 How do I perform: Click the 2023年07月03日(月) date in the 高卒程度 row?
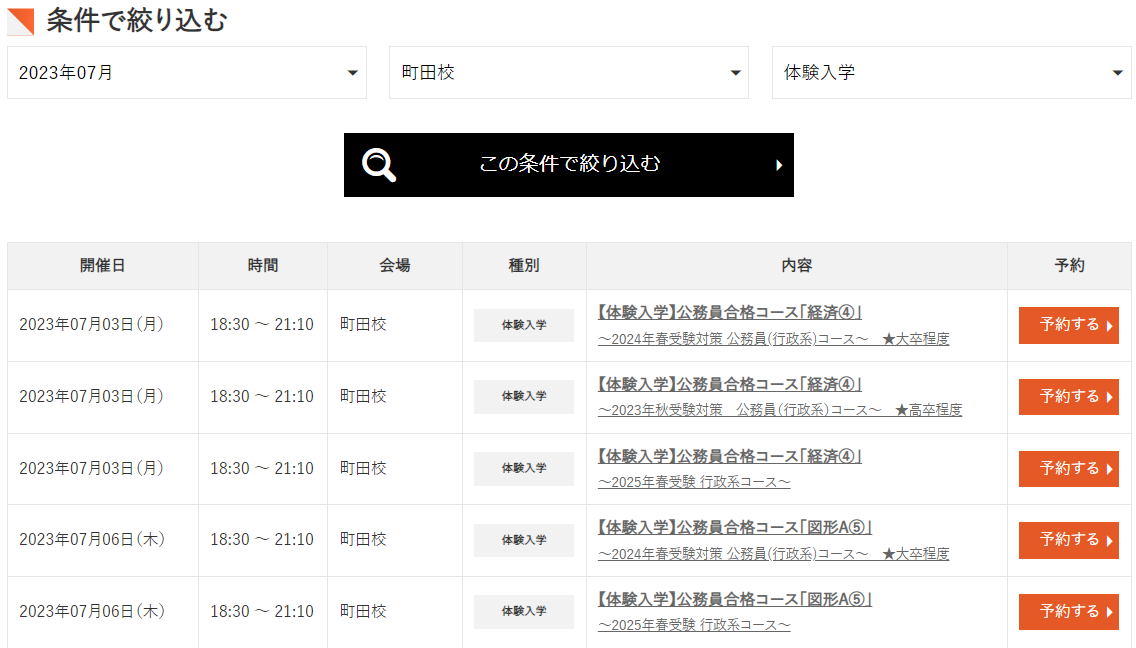(91, 396)
